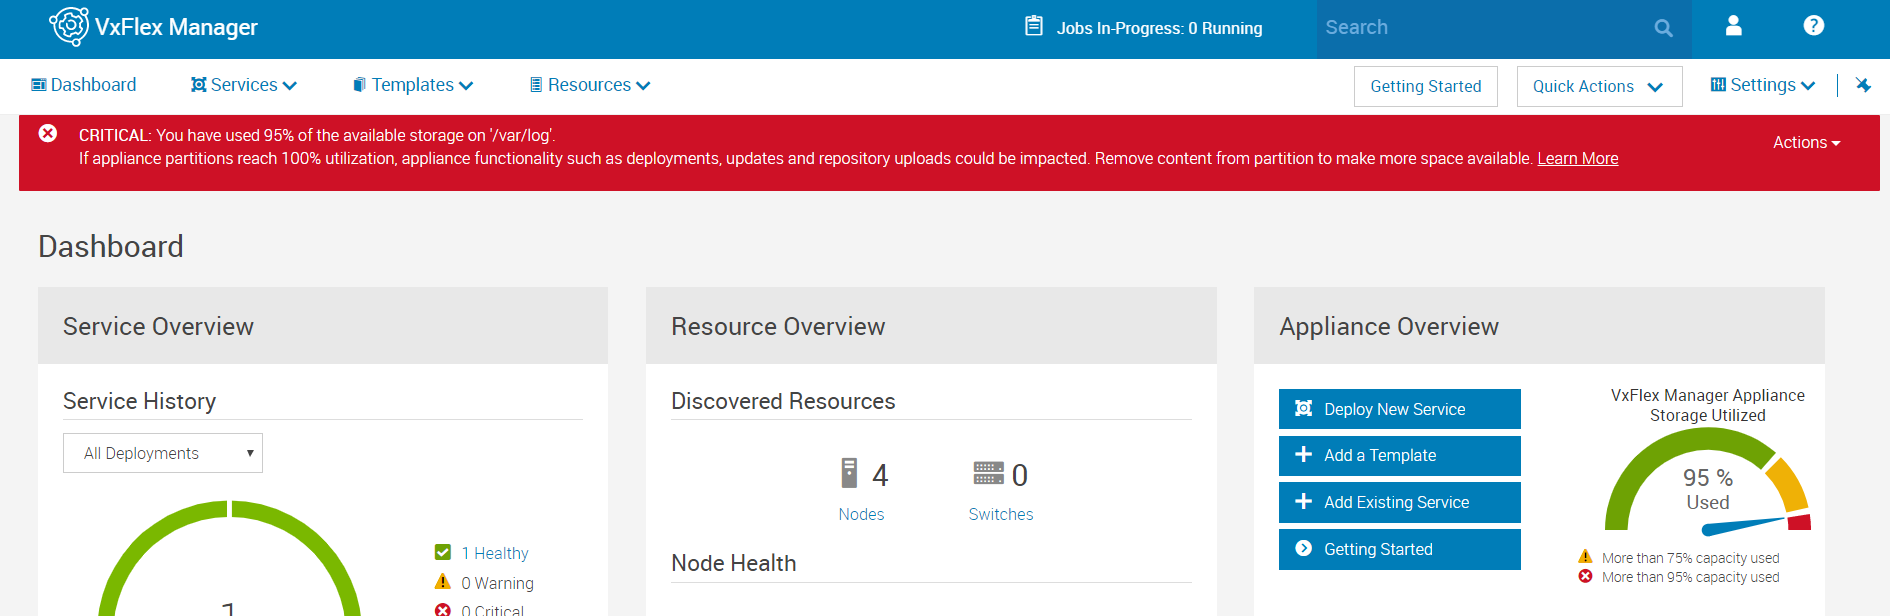This screenshot has height=616, width=1890.
Task: Click the Nodes server icon
Action: tap(849, 473)
